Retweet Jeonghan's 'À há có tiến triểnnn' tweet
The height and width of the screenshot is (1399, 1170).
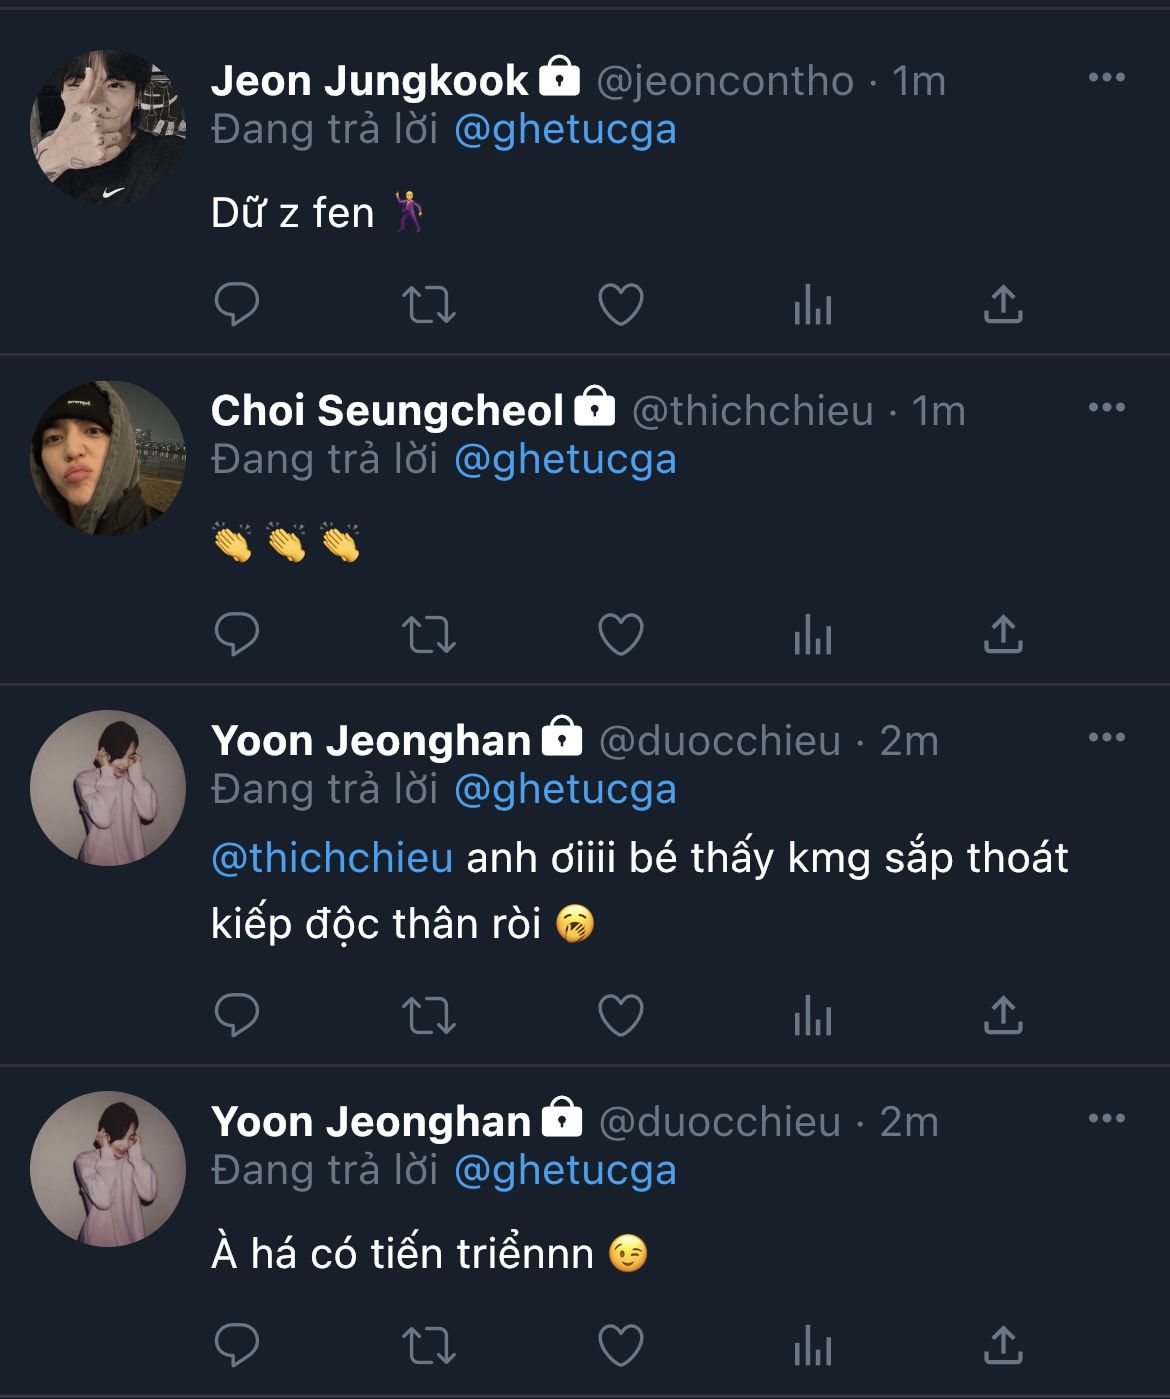[x=428, y=1346]
